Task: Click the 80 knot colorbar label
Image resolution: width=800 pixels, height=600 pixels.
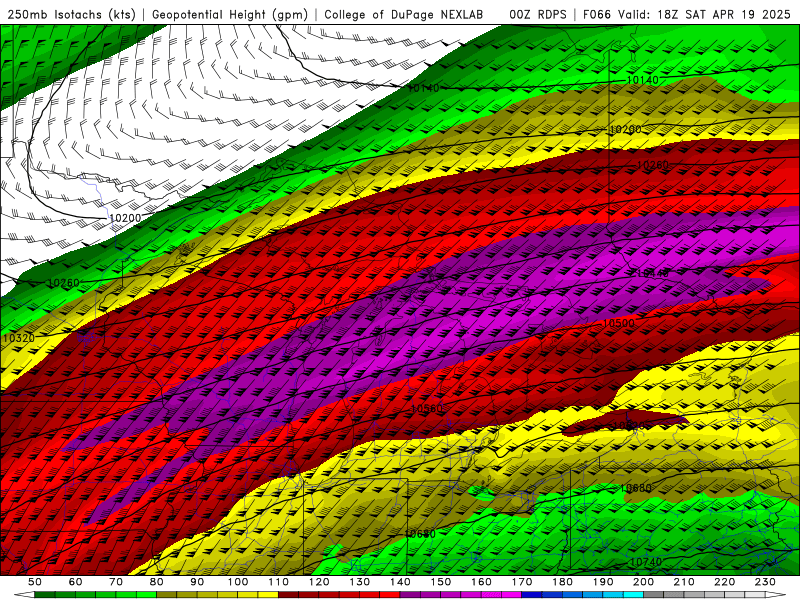Action: click(157, 582)
